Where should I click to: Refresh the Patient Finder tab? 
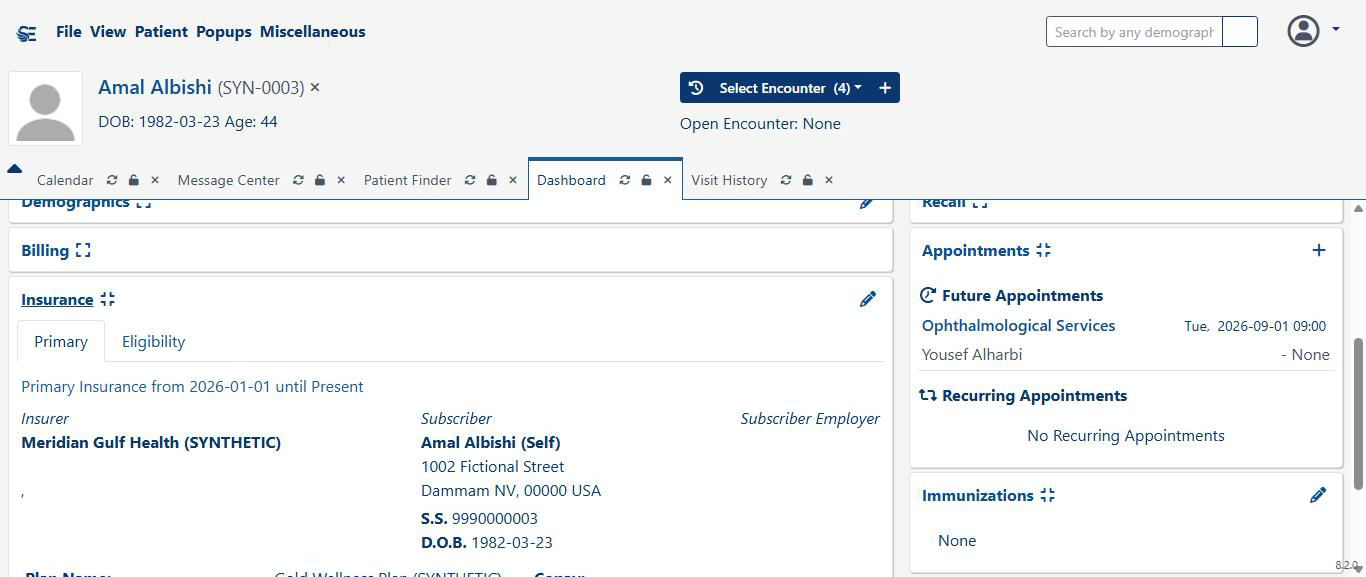(470, 180)
